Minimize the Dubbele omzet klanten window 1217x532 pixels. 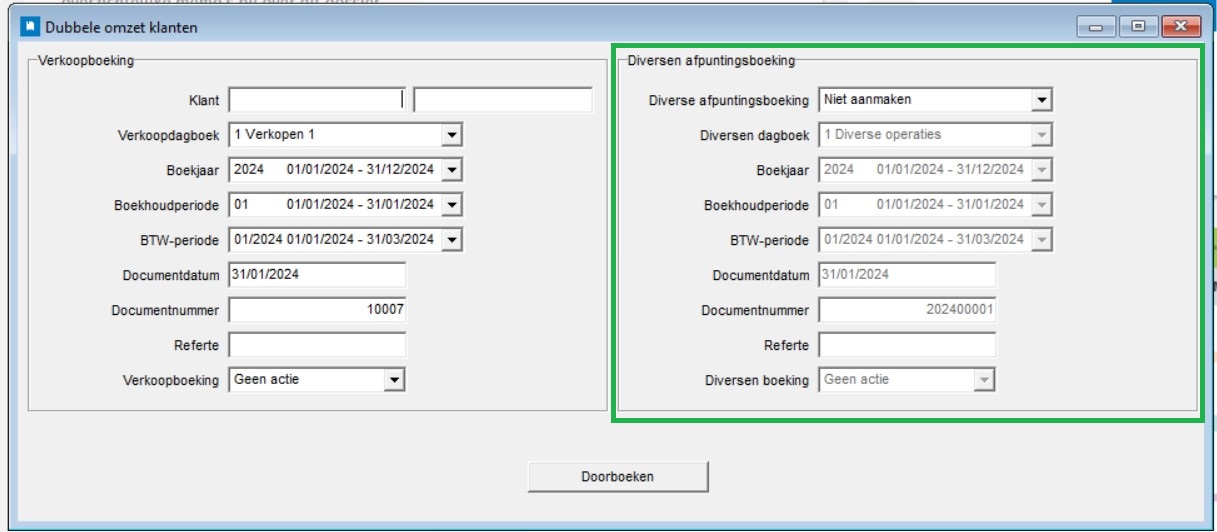pyautogui.click(x=1096, y=27)
